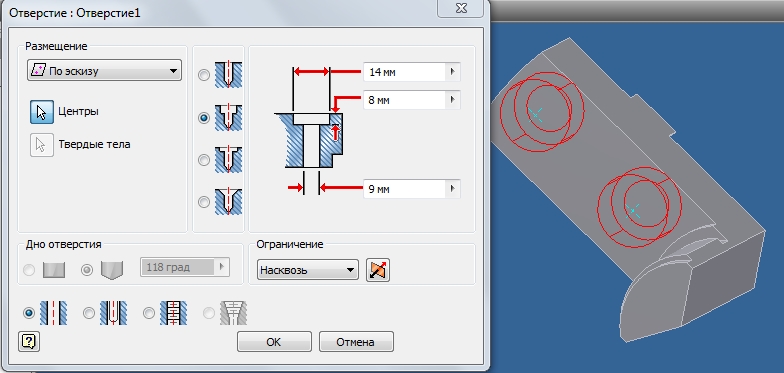The height and width of the screenshot is (373, 784).
Task: Cancel the dialog with Отмена
Action: 356,342
